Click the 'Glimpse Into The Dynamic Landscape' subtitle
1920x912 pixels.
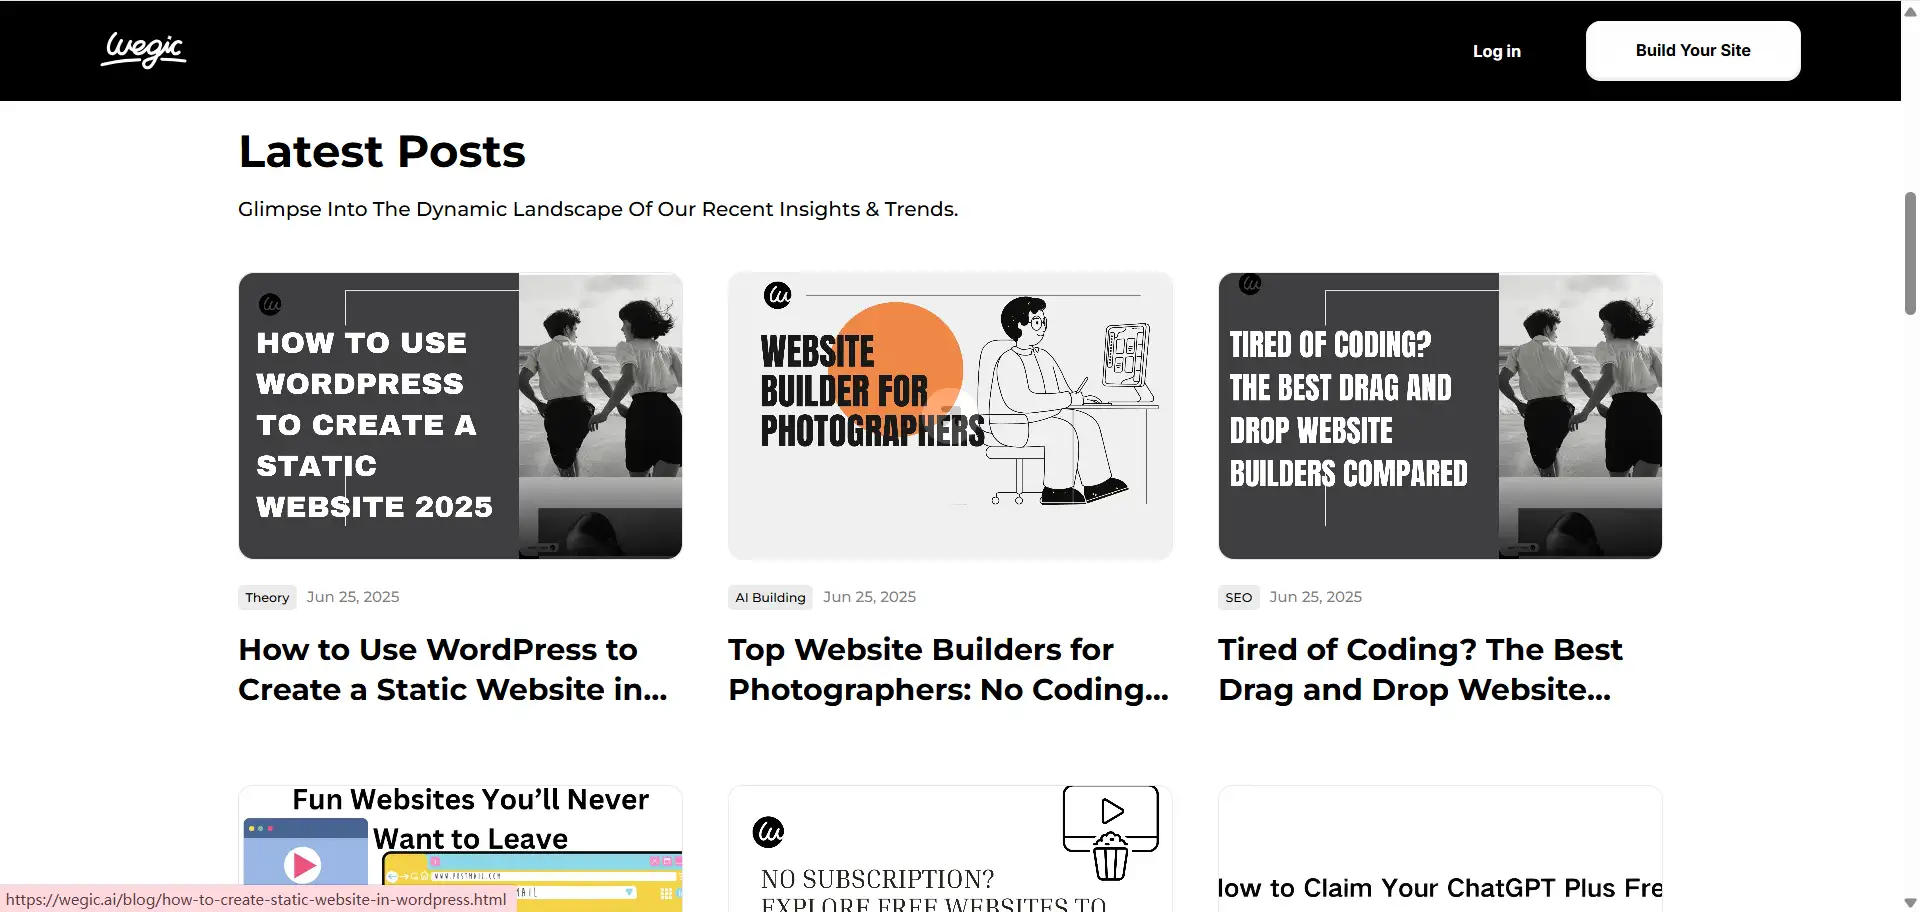tap(598, 209)
